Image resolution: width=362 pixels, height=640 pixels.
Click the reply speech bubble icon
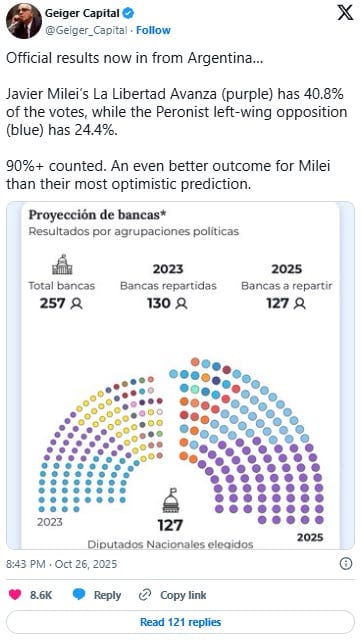(x=78, y=595)
